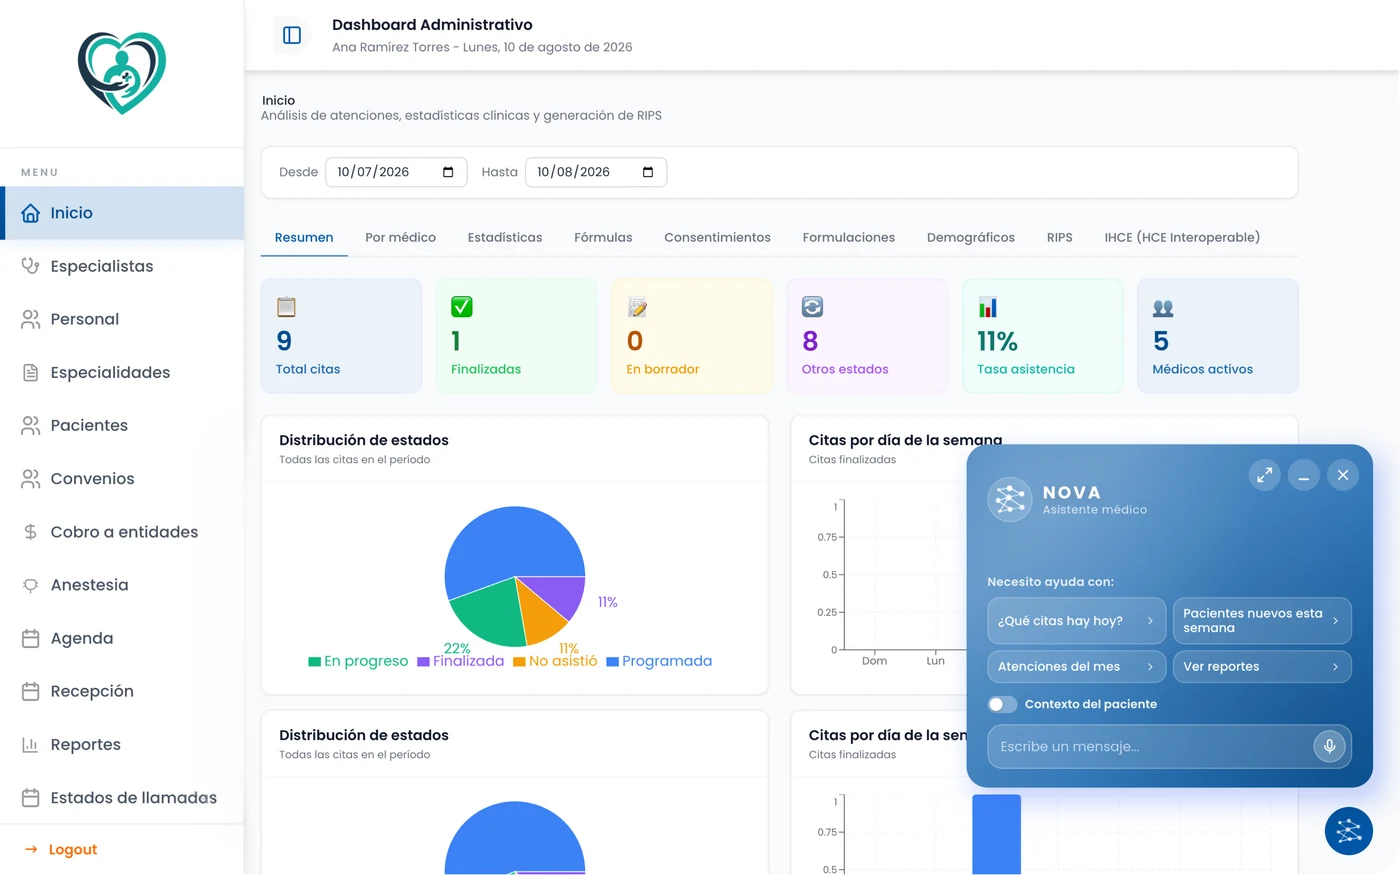Click the people icon on Médicos activos card

coord(1163,307)
